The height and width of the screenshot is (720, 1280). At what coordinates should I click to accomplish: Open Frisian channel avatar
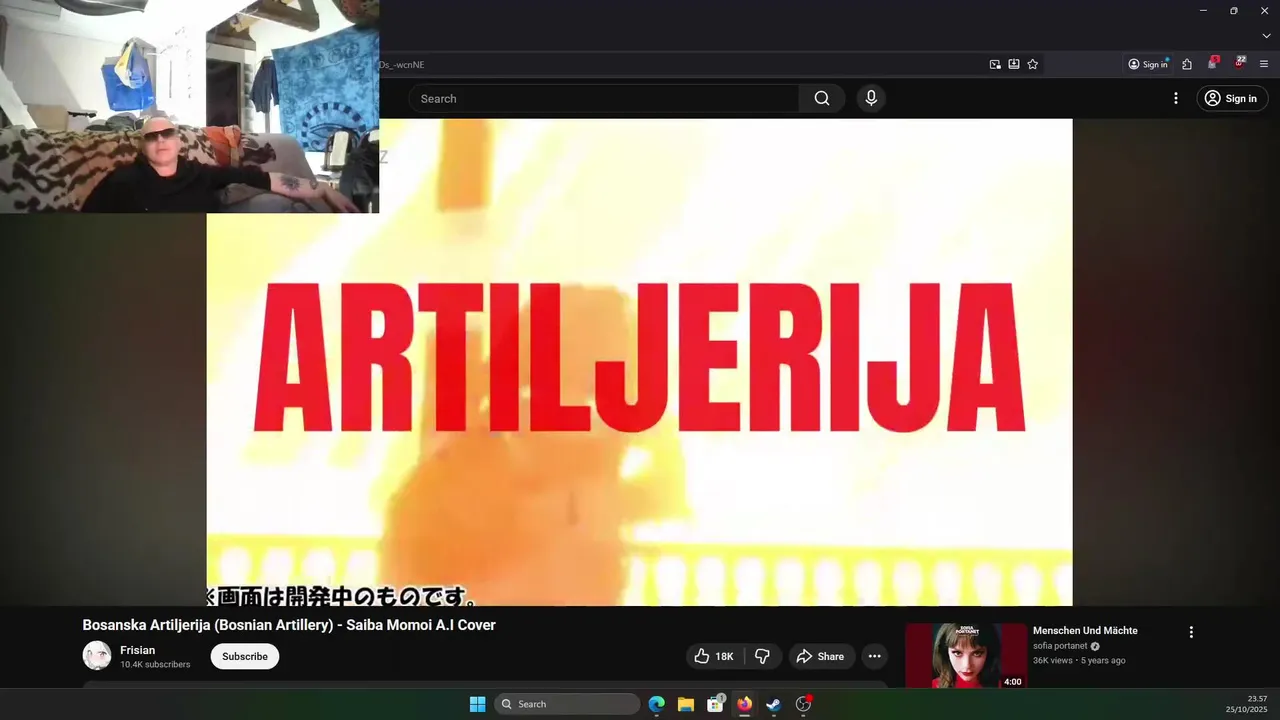97,656
